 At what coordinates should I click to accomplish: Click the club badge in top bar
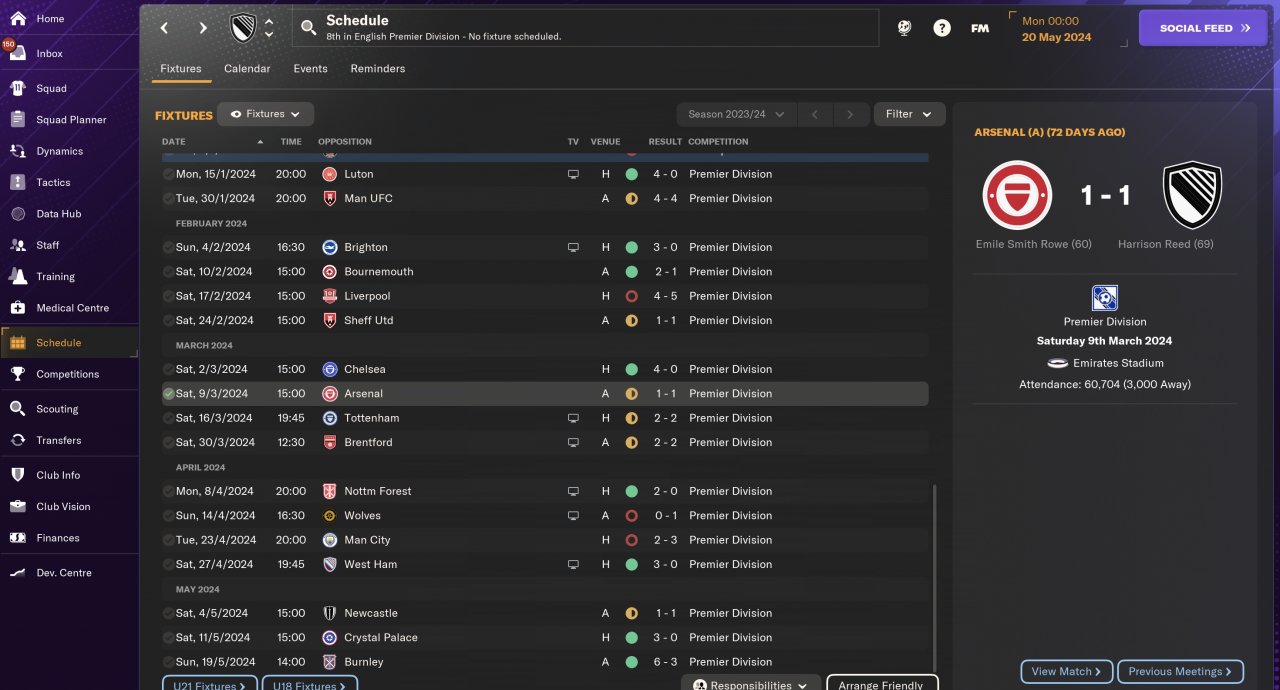243,28
